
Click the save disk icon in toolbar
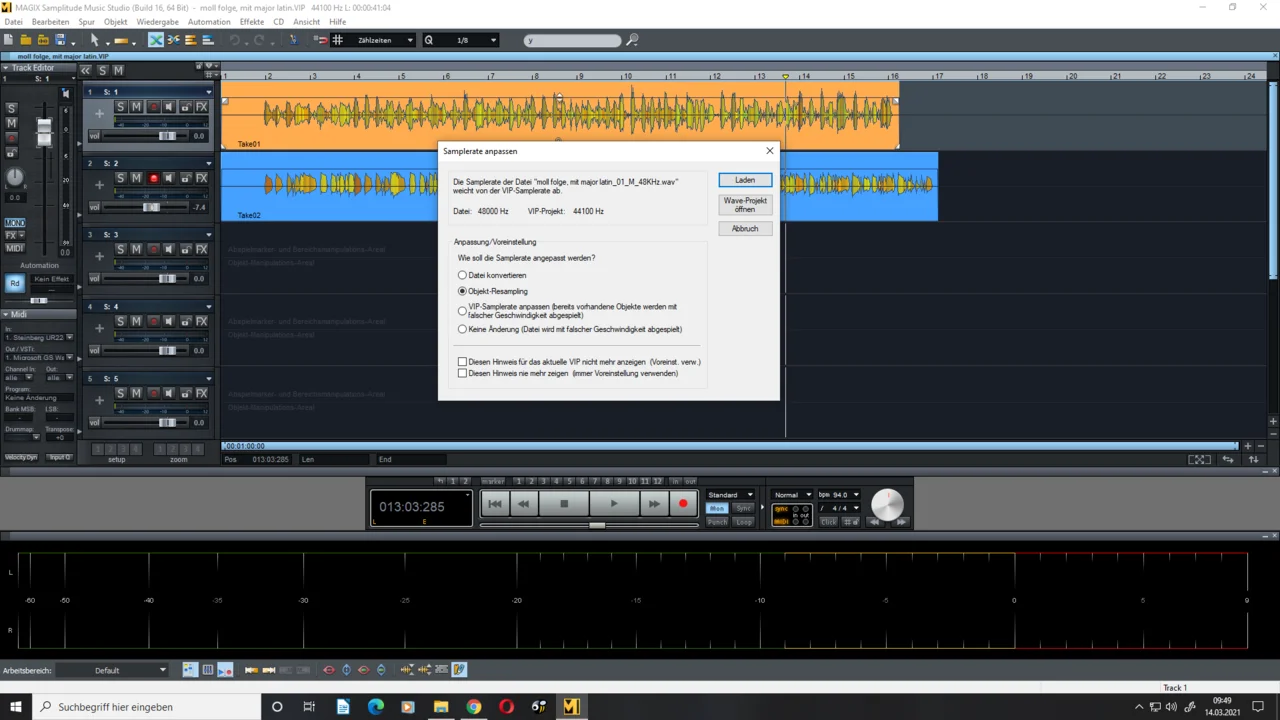click(x=60, y=40)
